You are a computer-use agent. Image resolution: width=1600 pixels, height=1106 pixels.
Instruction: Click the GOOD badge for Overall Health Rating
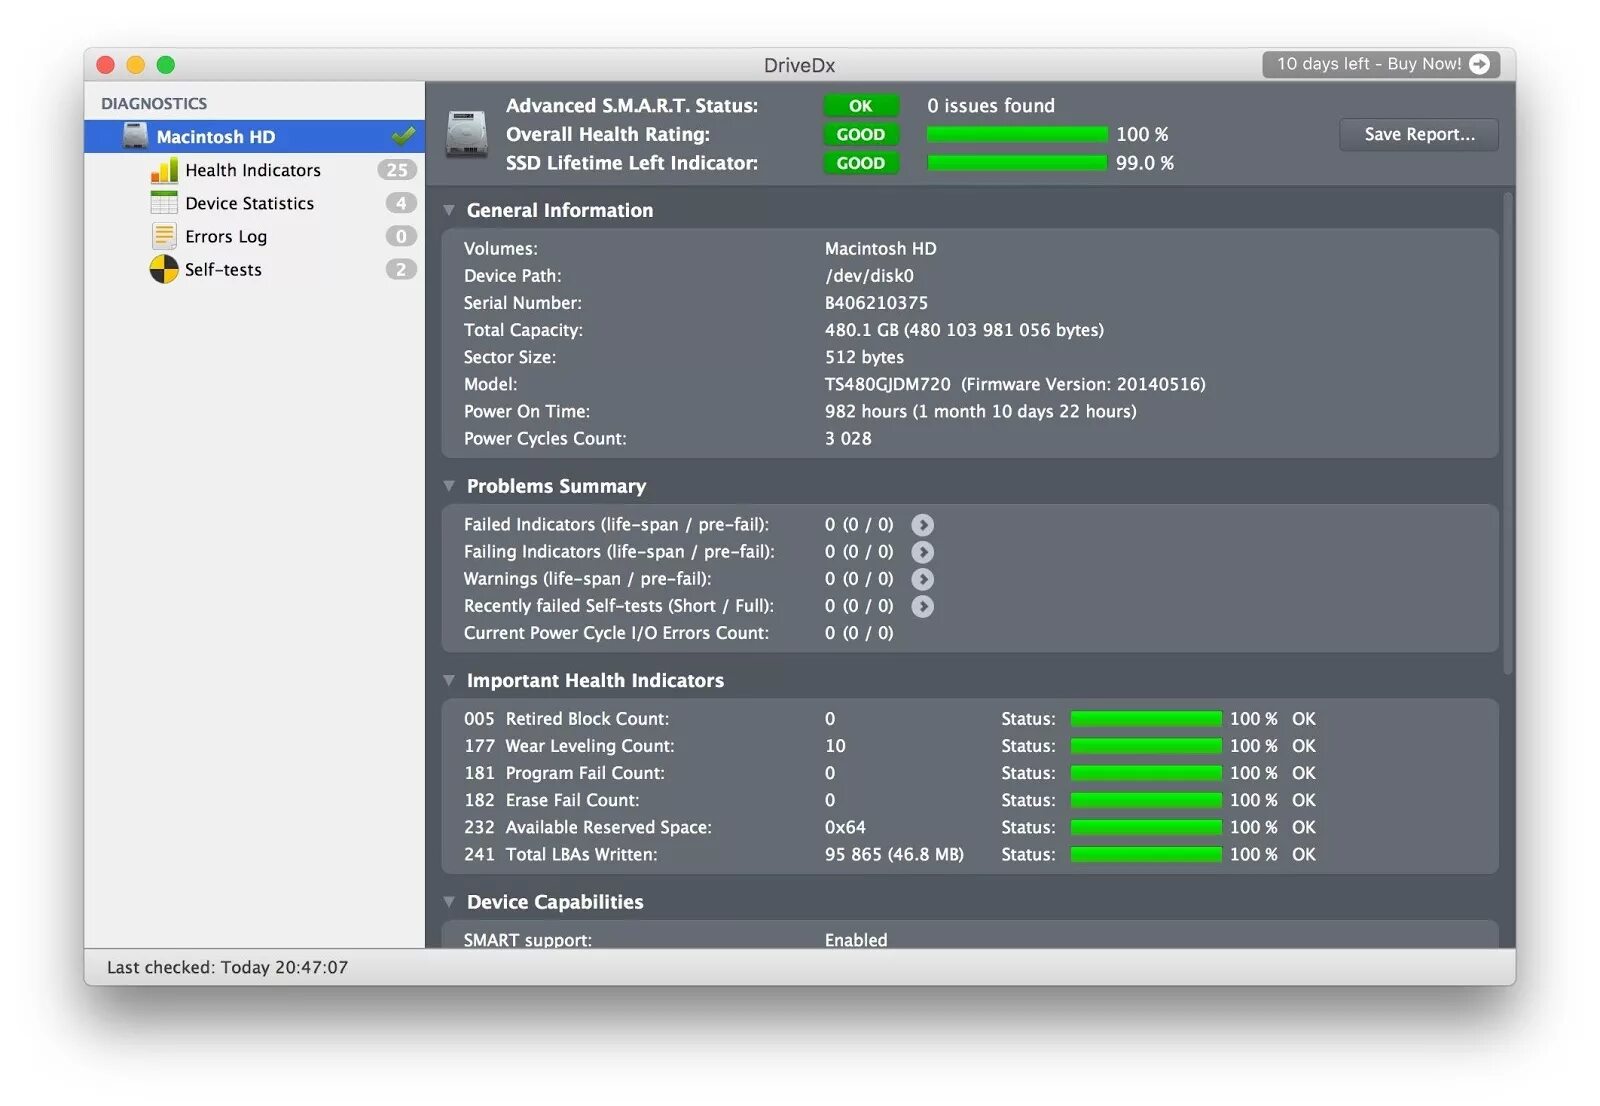861,134
